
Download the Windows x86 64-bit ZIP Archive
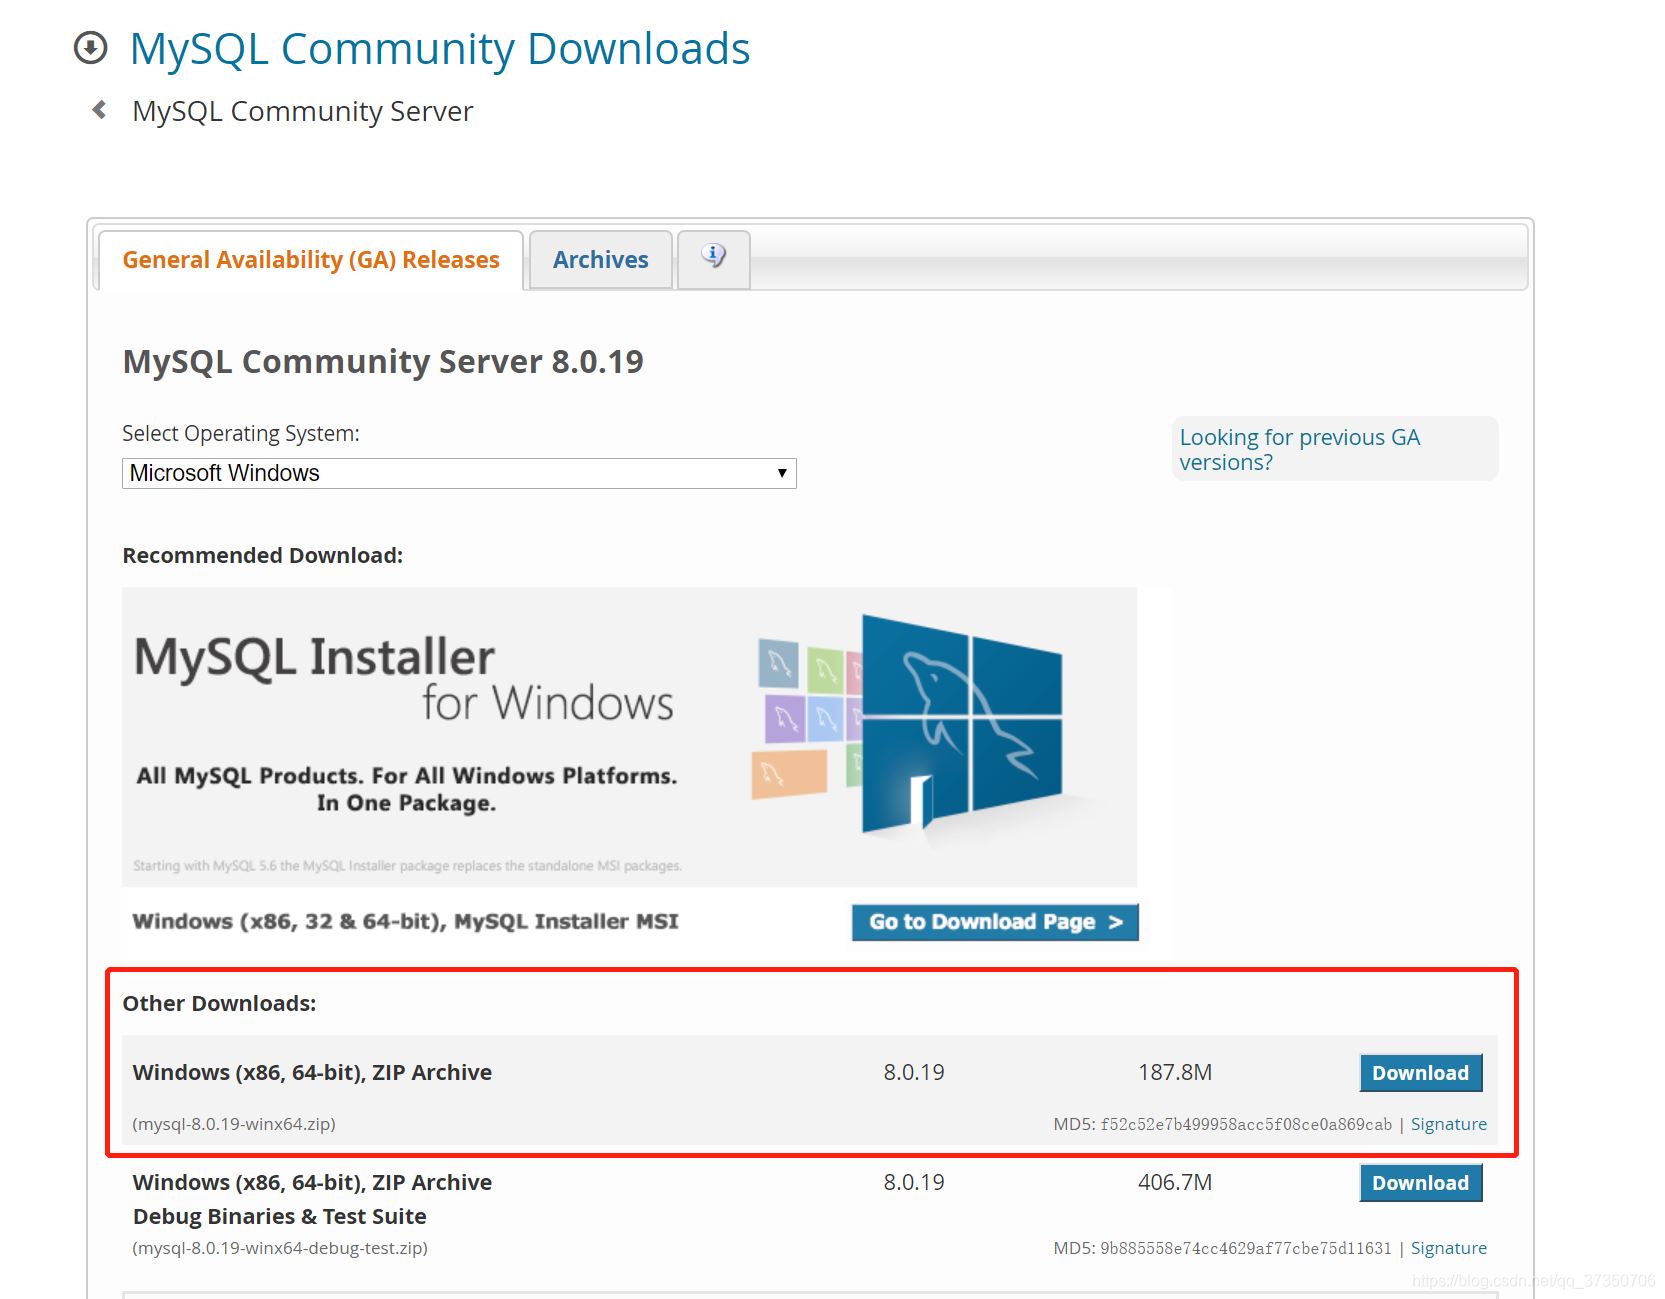click(x=1420, y=1072)
